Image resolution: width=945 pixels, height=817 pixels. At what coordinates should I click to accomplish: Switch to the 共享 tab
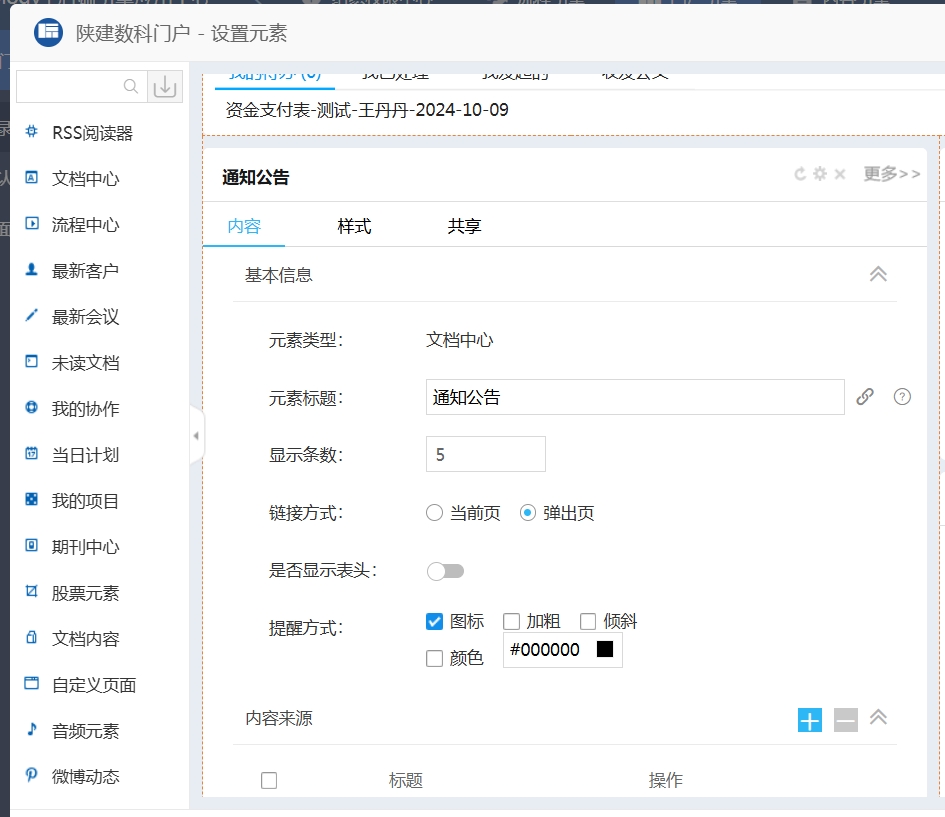click(x=464, y=226)
